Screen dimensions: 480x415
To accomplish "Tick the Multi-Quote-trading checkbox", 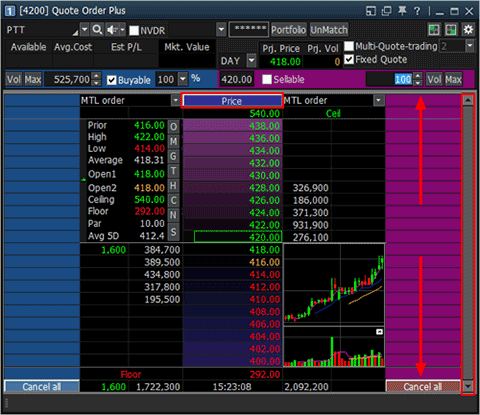I will pos(349,46).
